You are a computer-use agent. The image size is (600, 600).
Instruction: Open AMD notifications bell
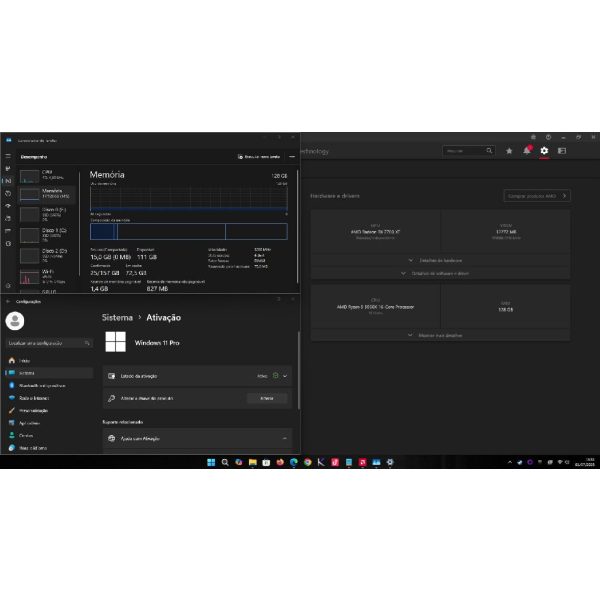point(526,151)
